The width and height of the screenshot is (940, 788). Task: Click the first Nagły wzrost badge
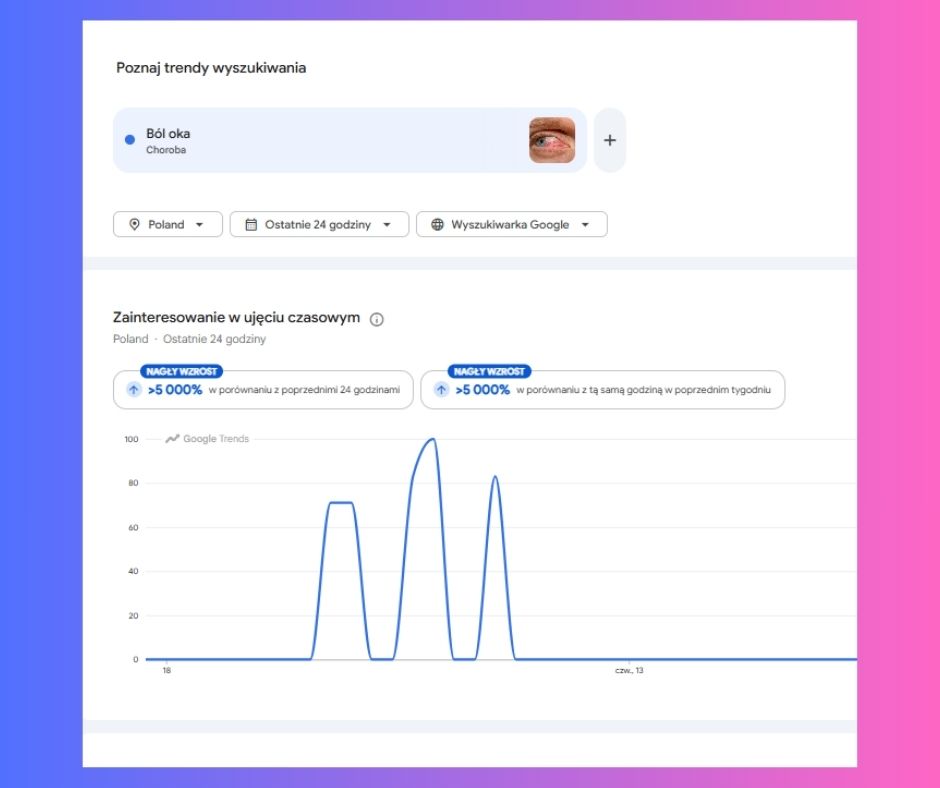182,371
